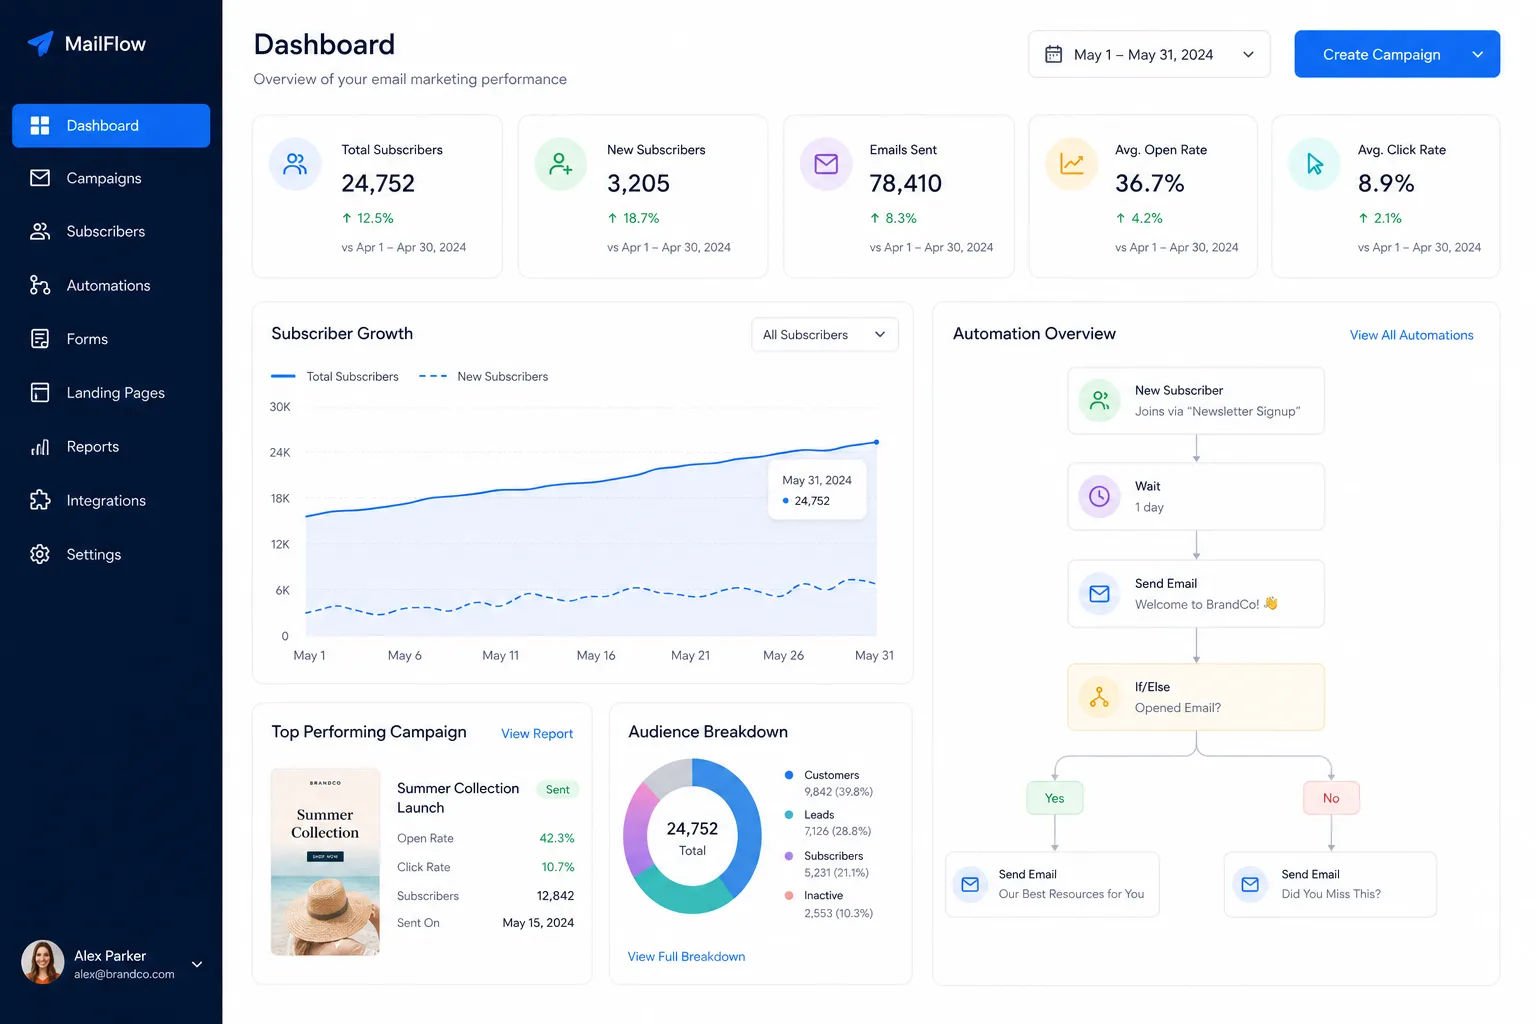Open the May 1 – May 31, 2024 date dropdown

tap(1149, 54)
